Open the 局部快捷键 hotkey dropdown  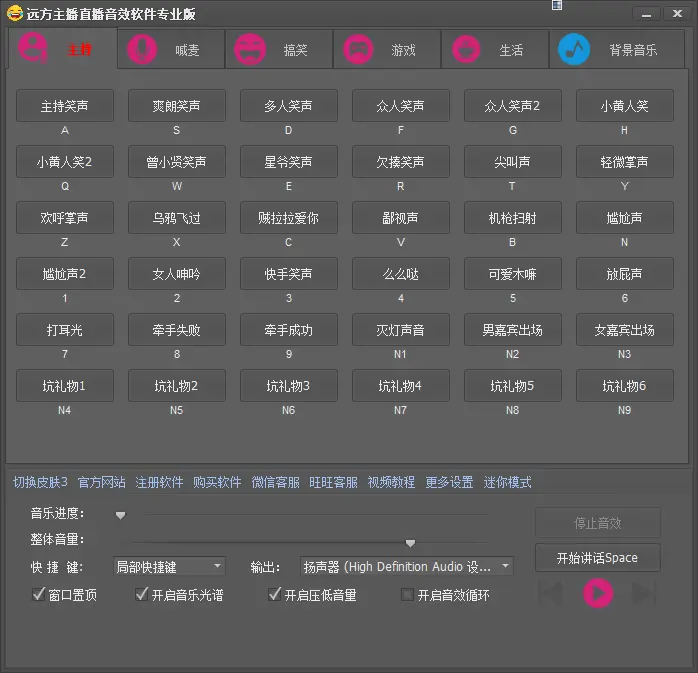point(168,567)
